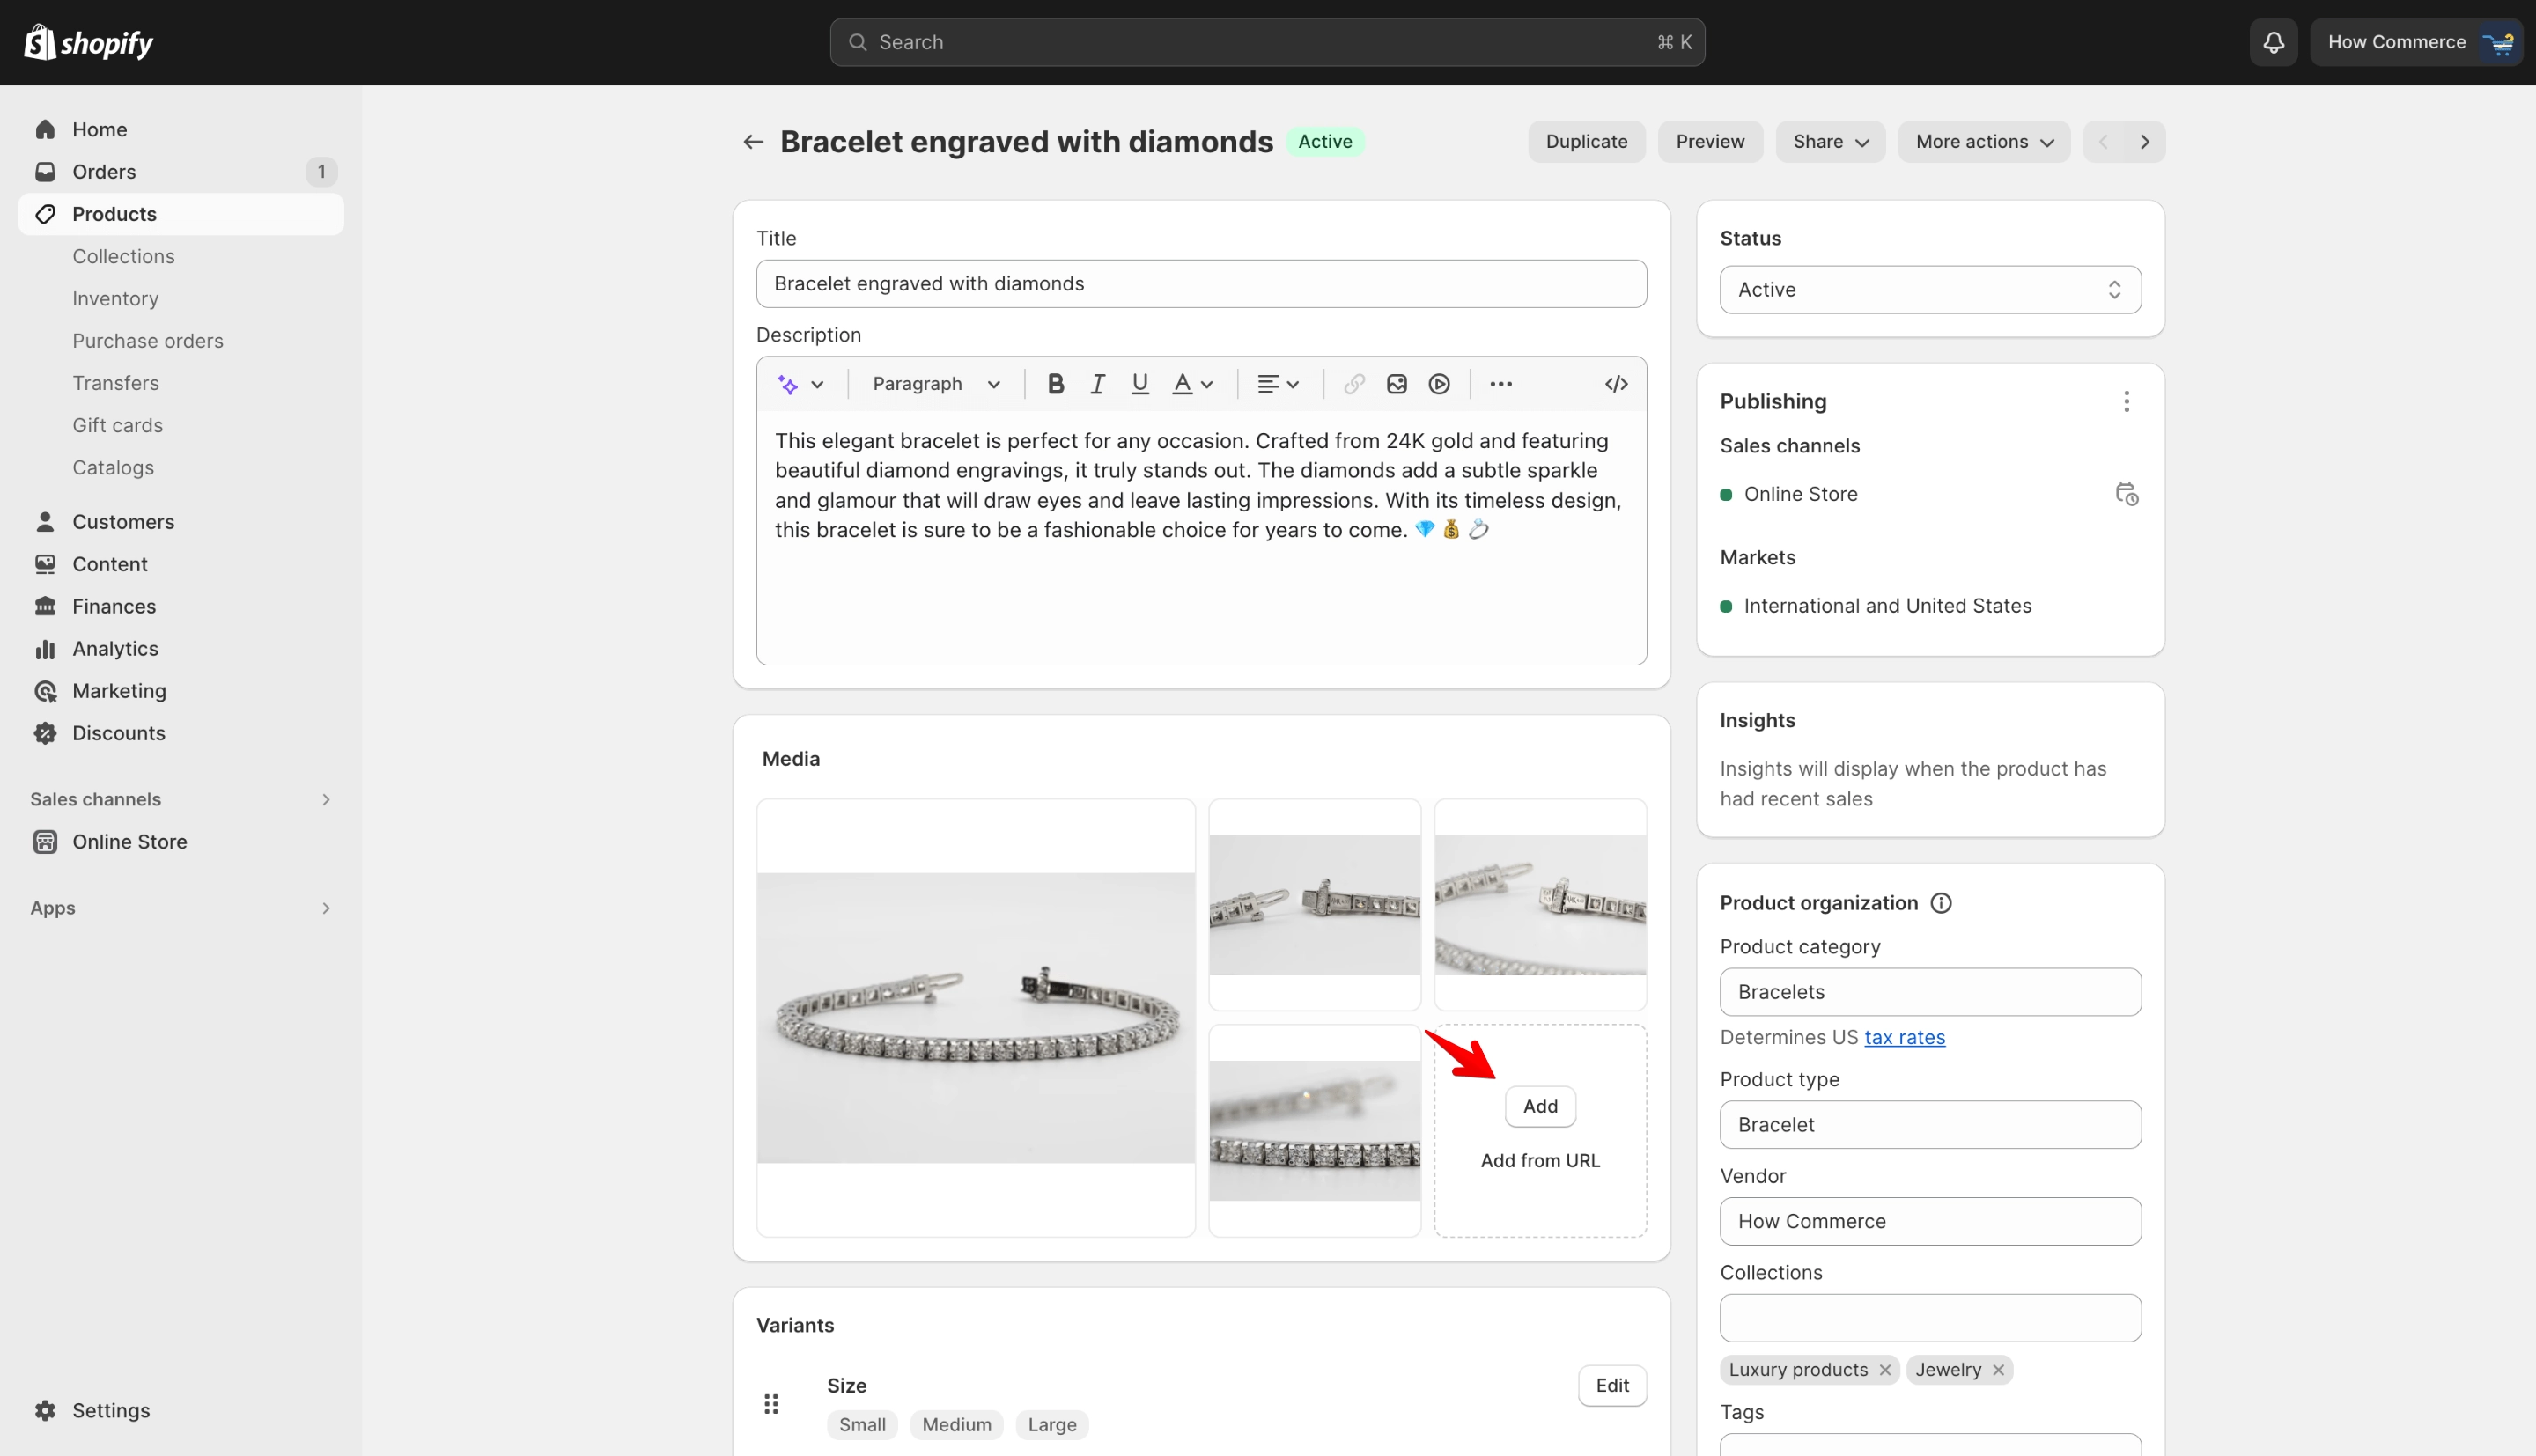Click Add from URL
The image size is (2536, 1456).
[x=1540, y=1161]
